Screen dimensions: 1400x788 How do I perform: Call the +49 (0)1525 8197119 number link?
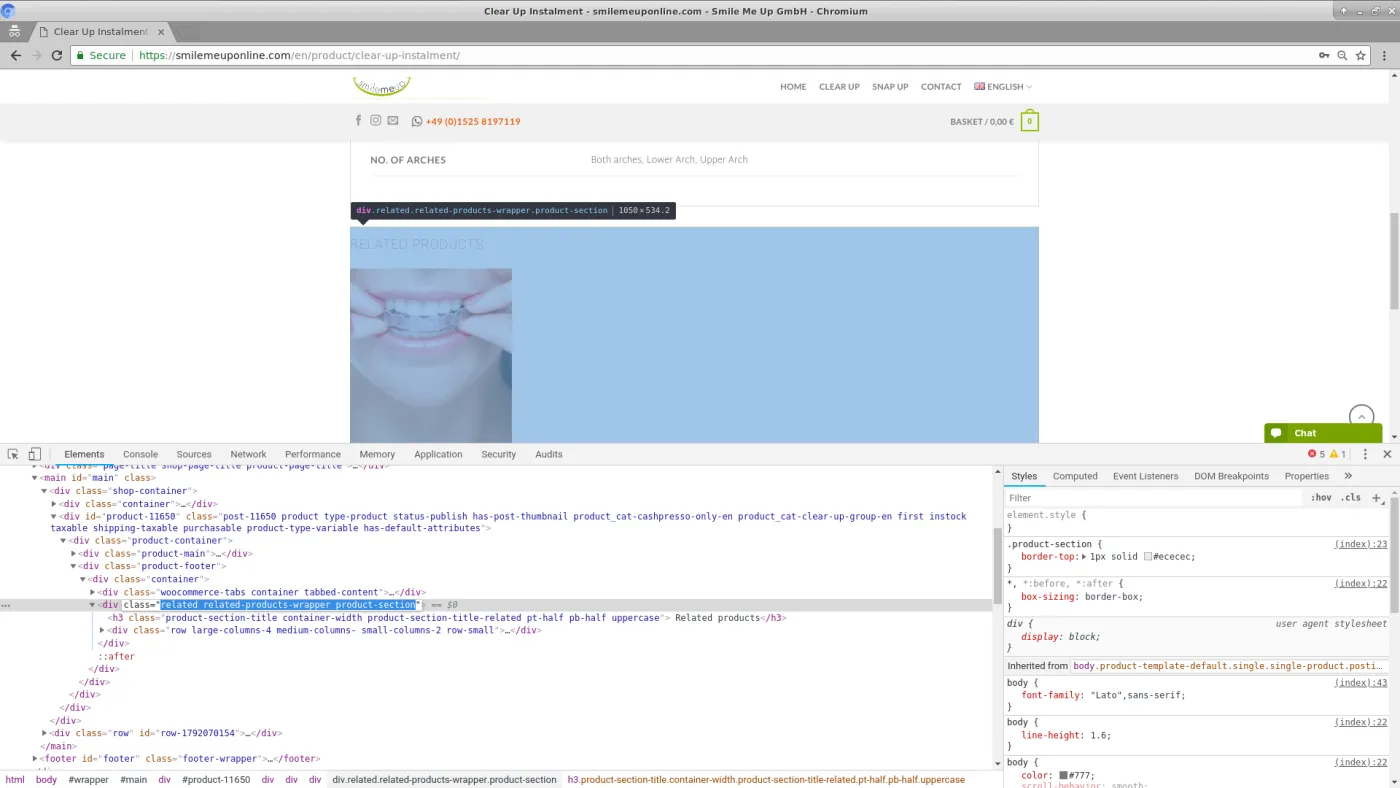pyautogui.click(x=473, y=122)
